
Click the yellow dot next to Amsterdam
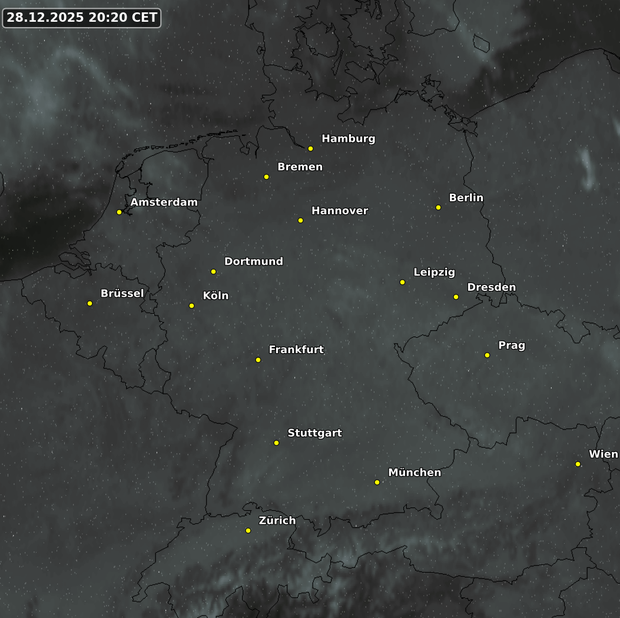point(119,212)
